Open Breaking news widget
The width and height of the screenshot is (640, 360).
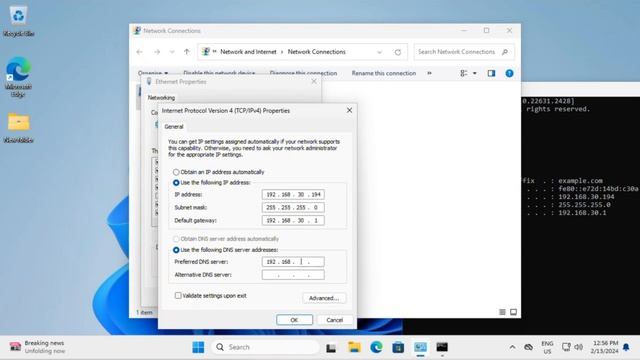[x=38, y=347]
